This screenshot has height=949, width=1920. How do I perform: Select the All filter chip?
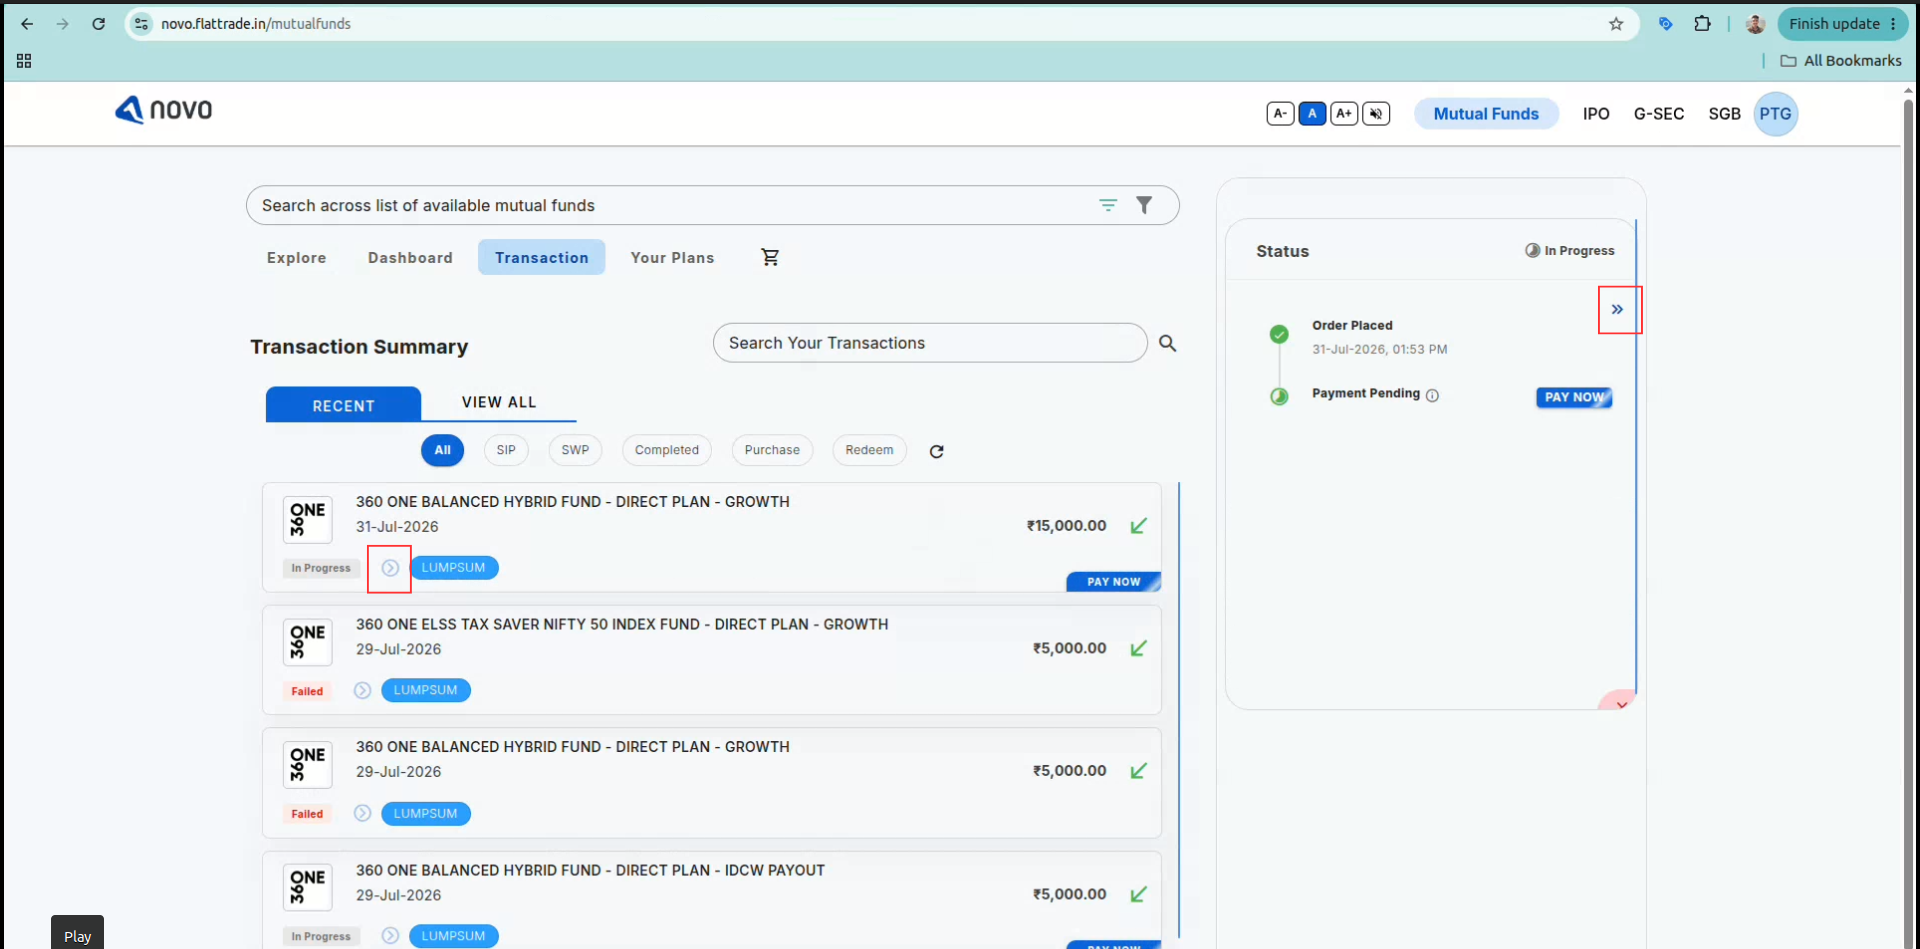(x=442, y=450)
